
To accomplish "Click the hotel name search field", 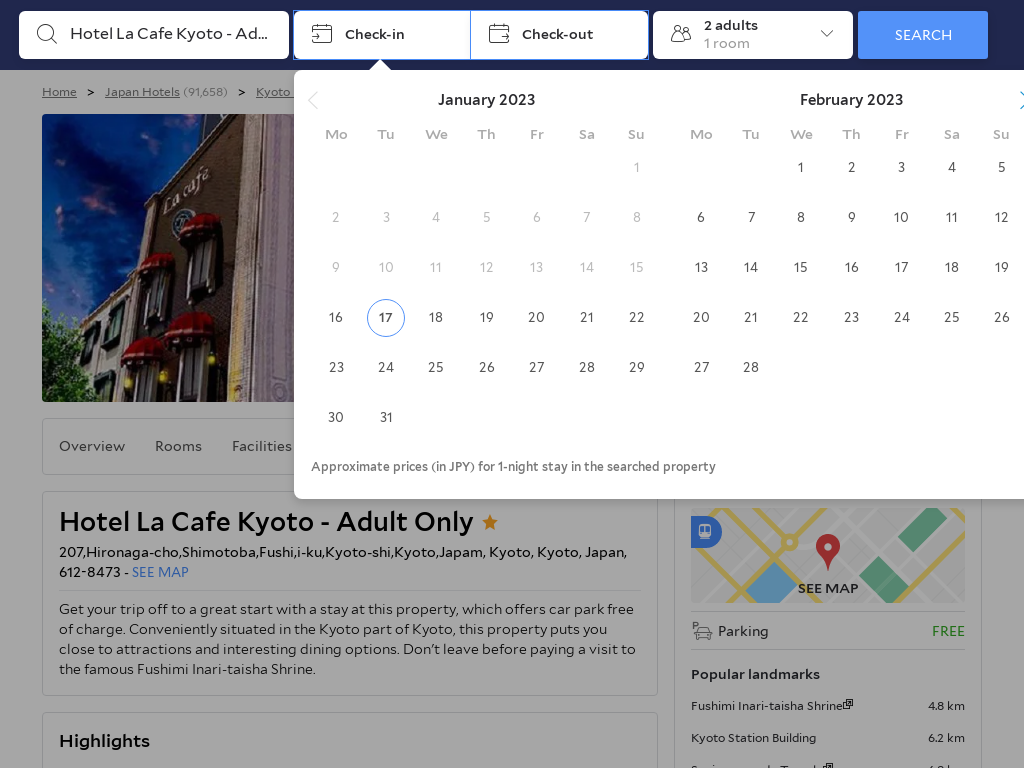I will pos(154,35).
